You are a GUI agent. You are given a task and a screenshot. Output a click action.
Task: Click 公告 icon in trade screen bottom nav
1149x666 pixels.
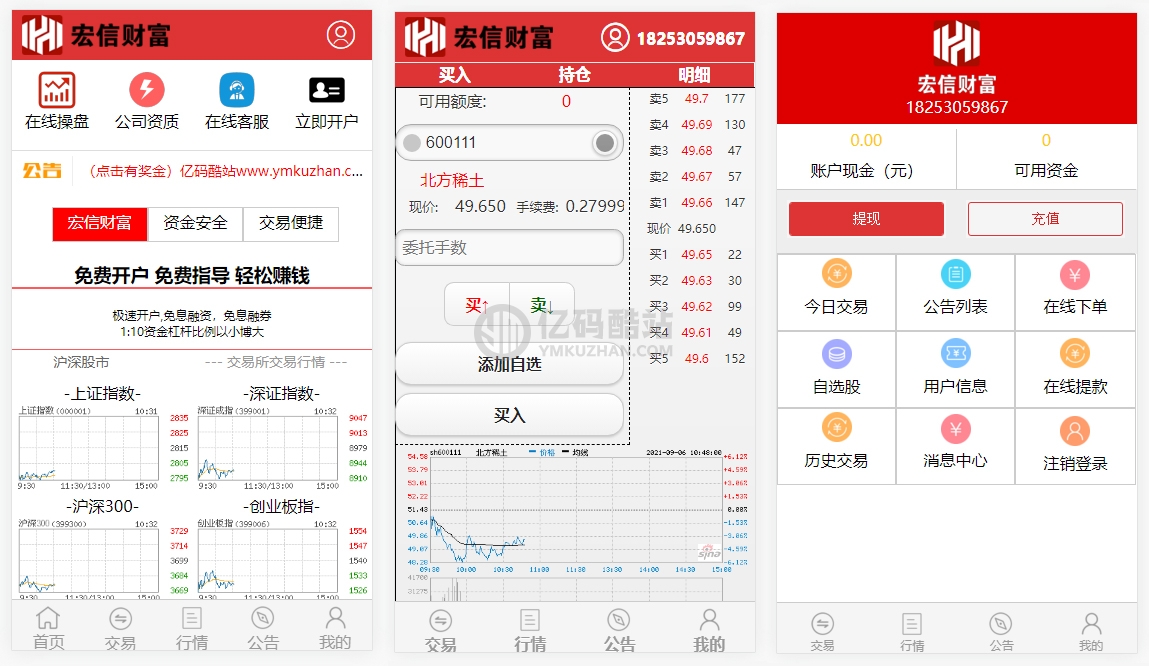618,620
